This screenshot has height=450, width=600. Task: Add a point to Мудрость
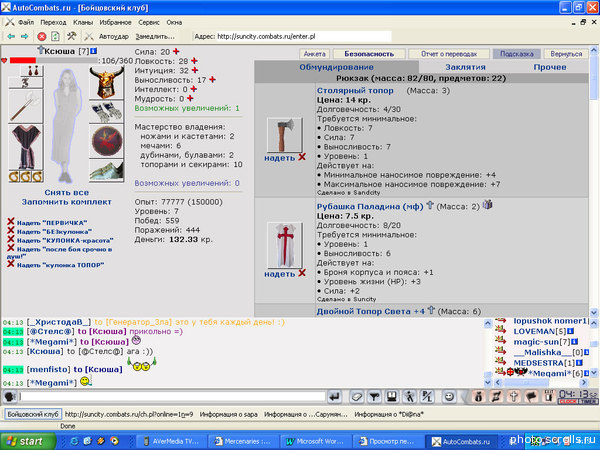point(190,98)
